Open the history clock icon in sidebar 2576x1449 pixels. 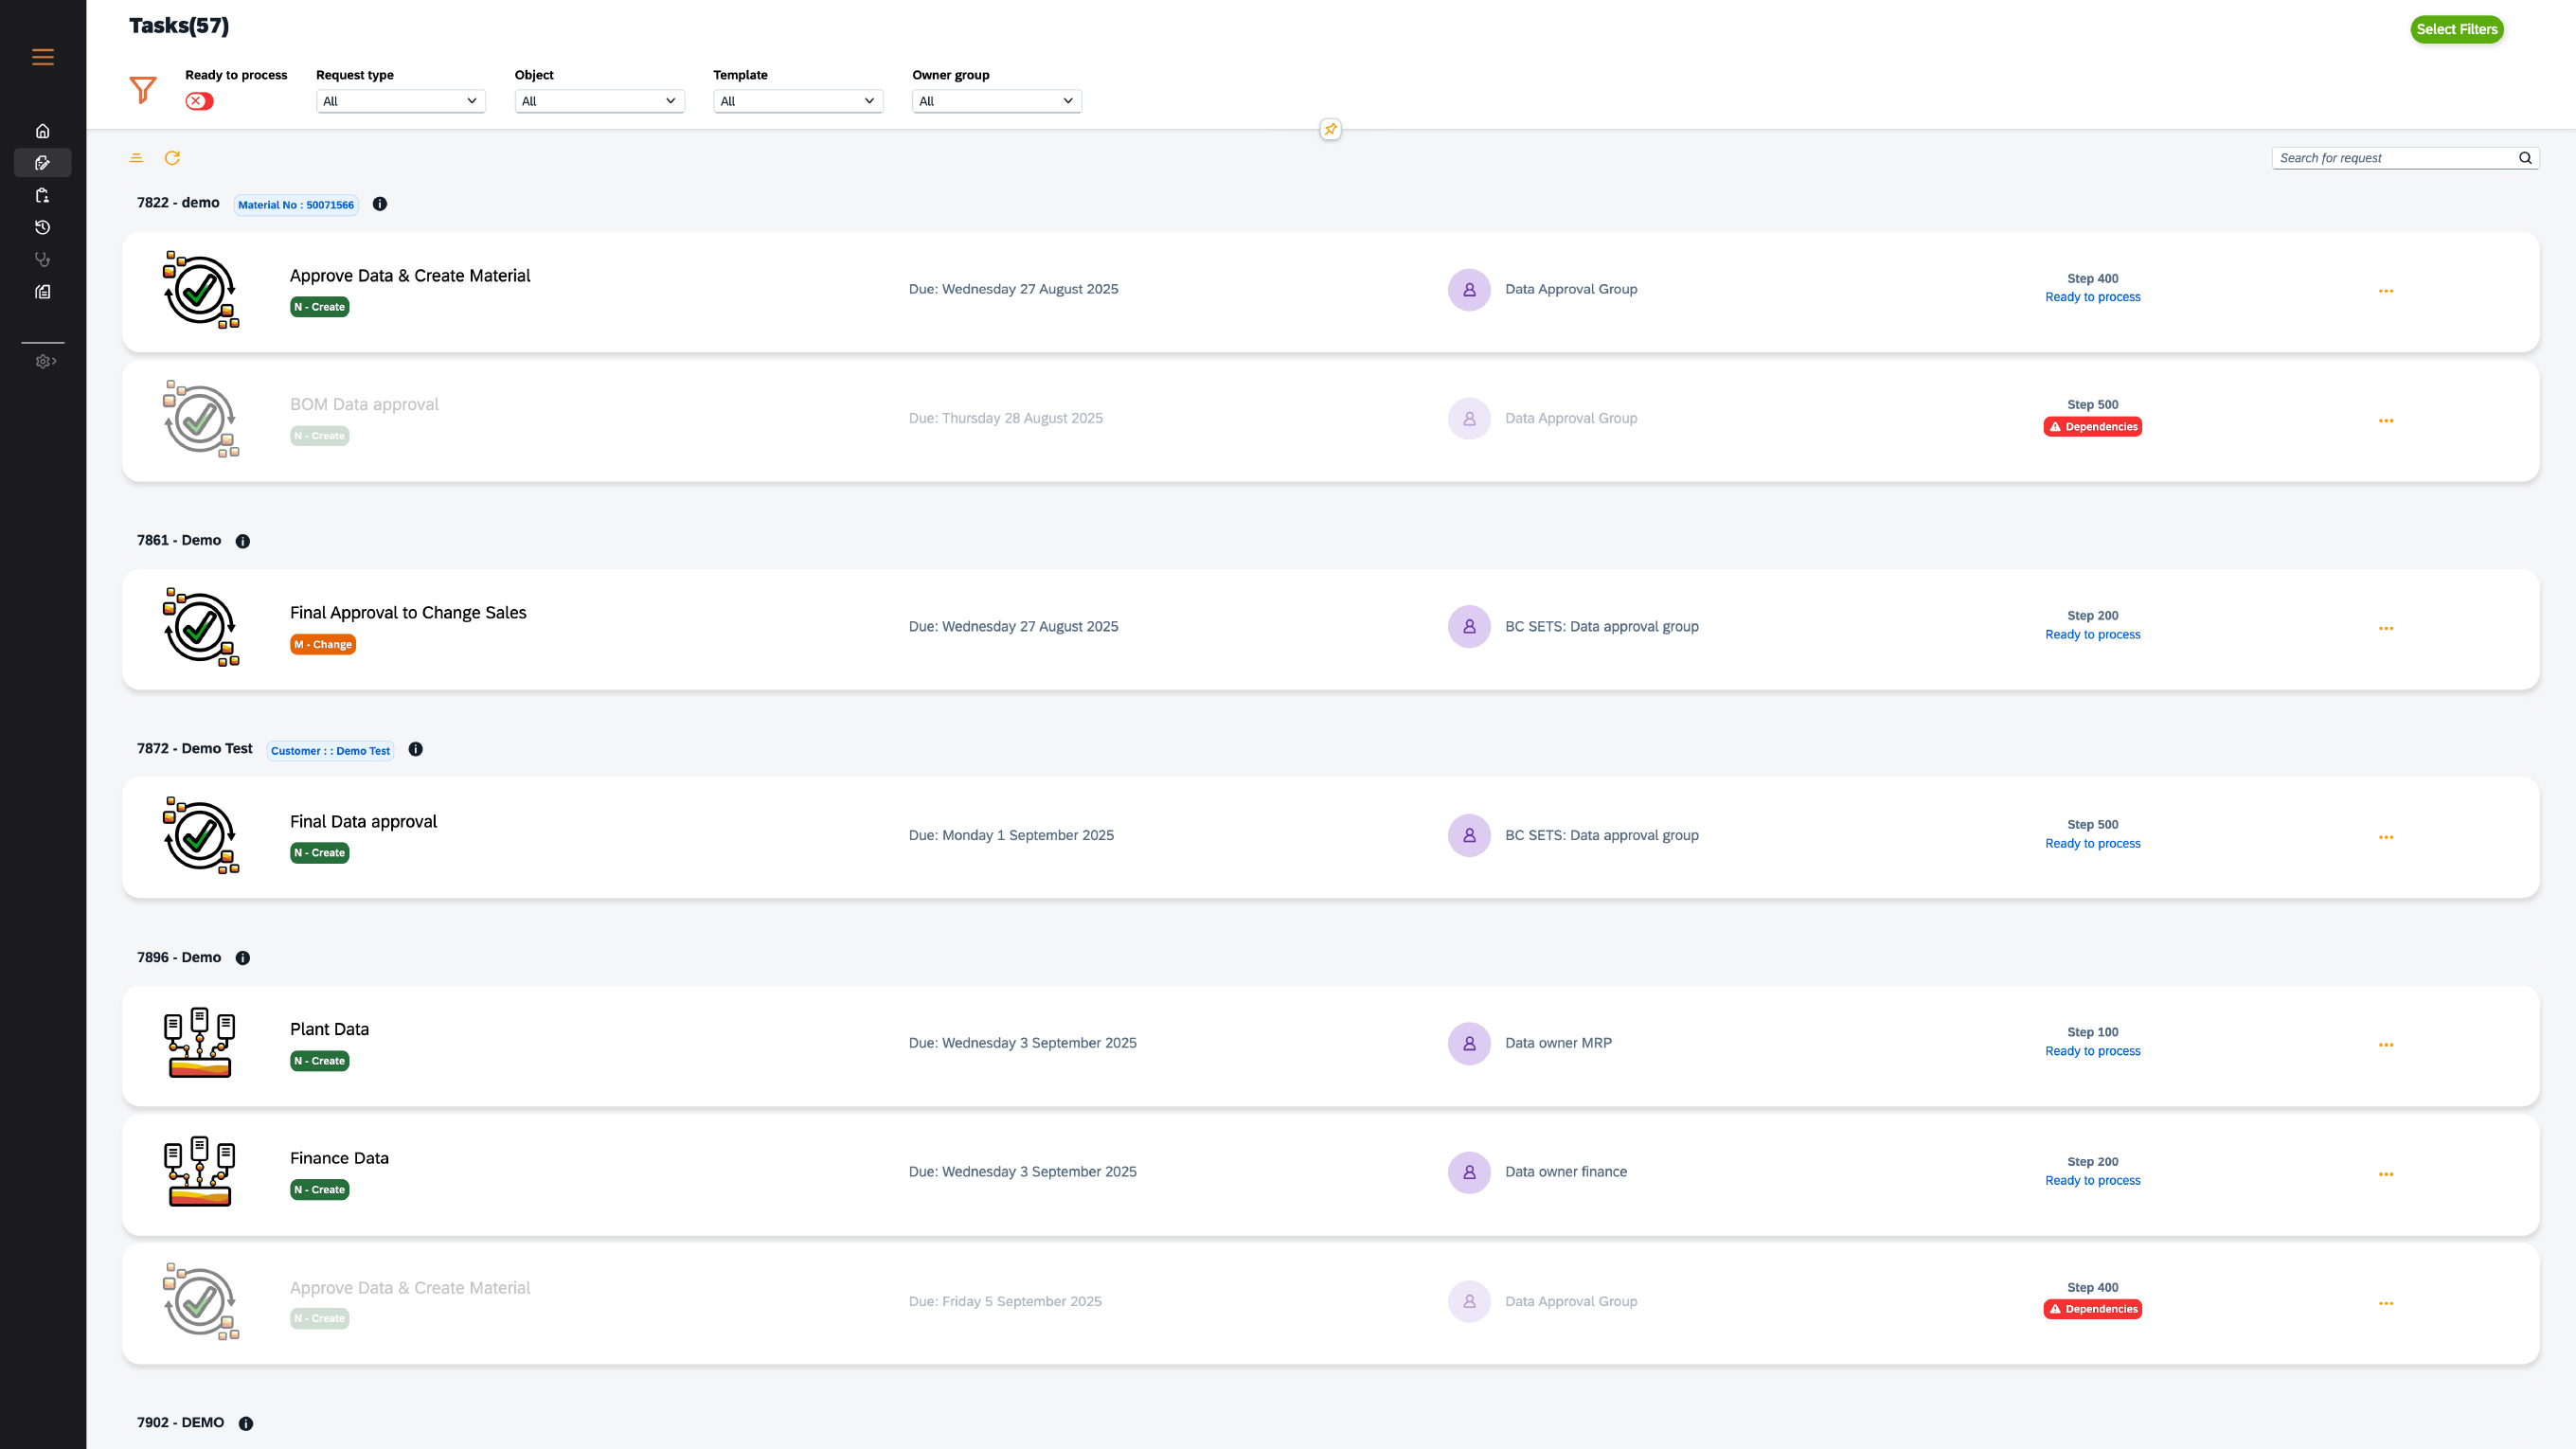click(x=43, y=227)
